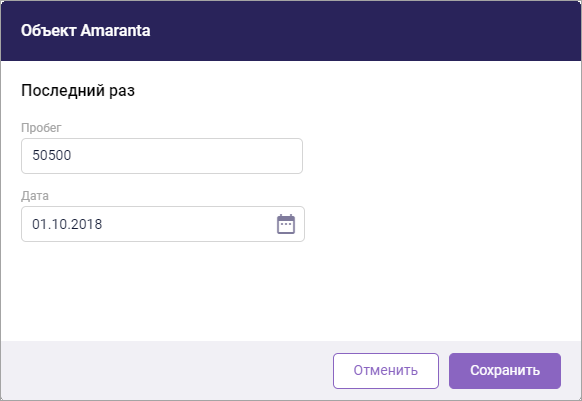Click the word Amaranta in the title
The height and width of the screenshot is (401, 582).
[115, 30]
